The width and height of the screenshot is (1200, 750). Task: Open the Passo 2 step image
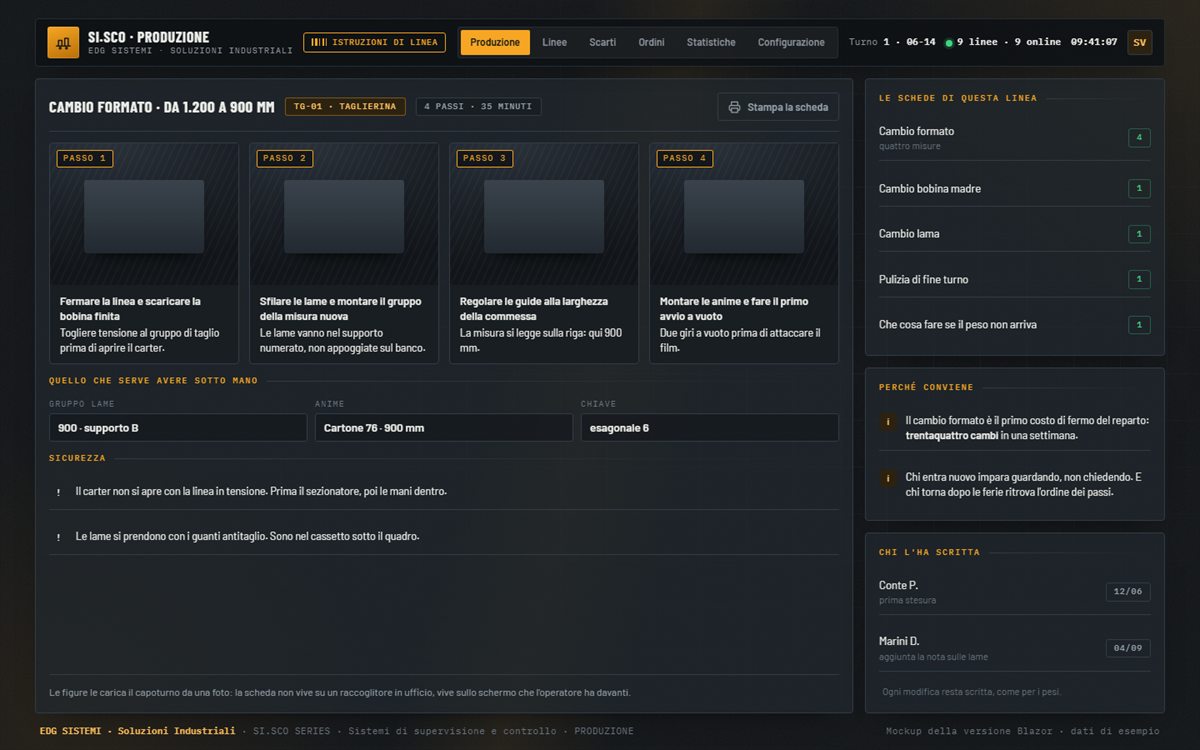pos(344,215)
